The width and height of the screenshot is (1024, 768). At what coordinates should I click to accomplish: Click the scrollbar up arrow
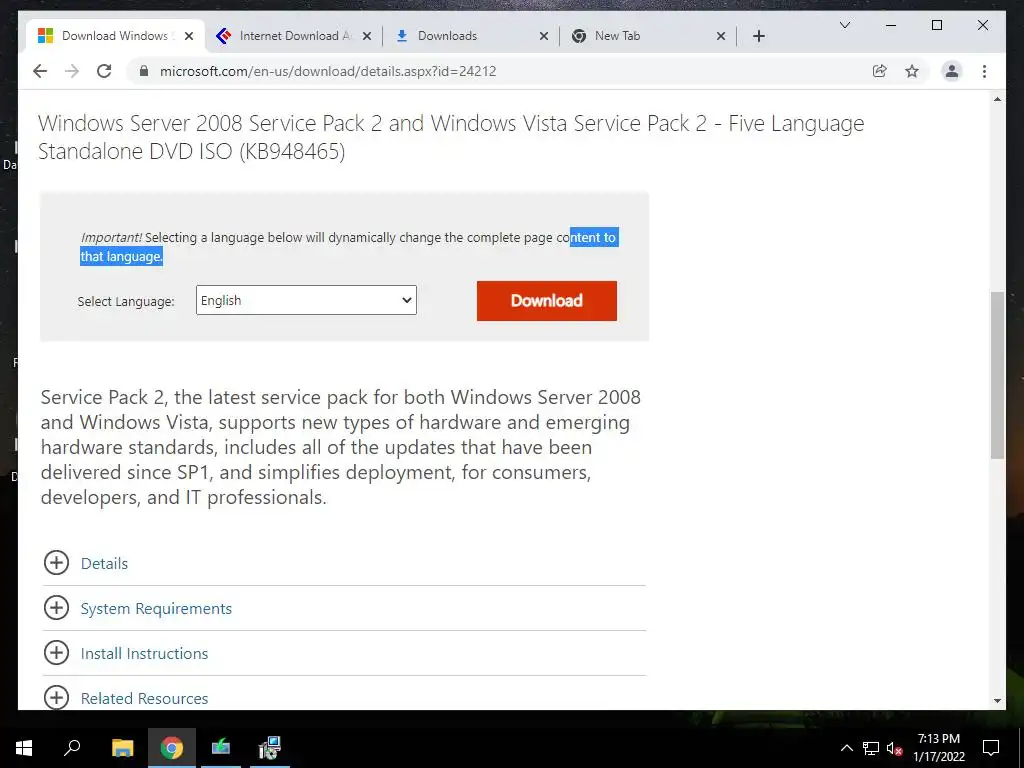click(997, 99)
